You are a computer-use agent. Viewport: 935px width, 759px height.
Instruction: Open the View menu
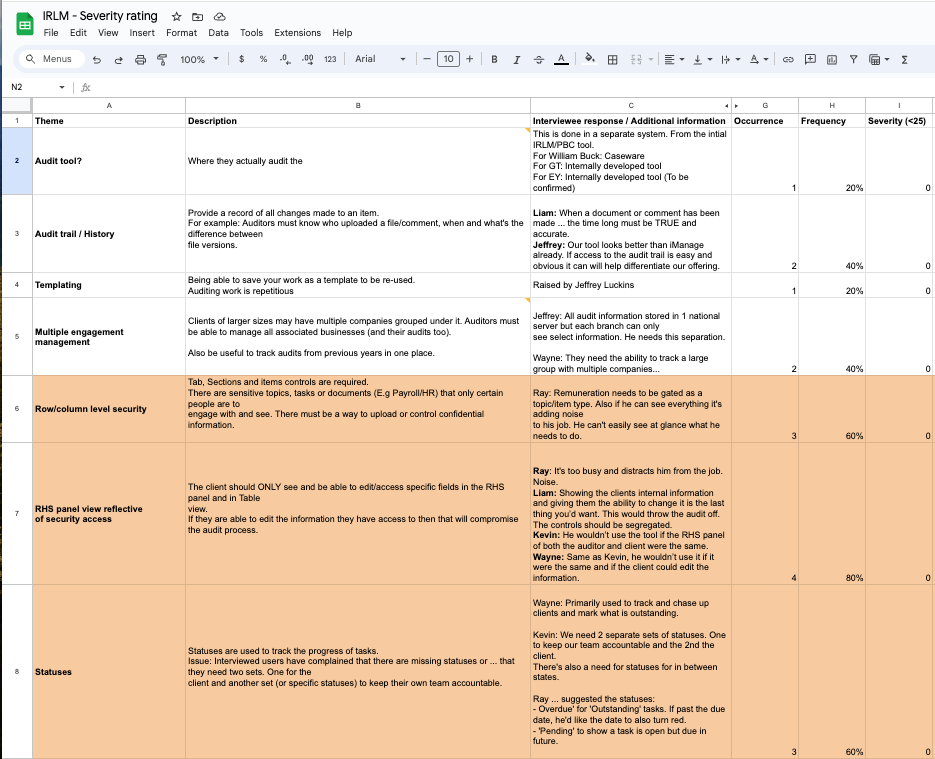point(108,33)
